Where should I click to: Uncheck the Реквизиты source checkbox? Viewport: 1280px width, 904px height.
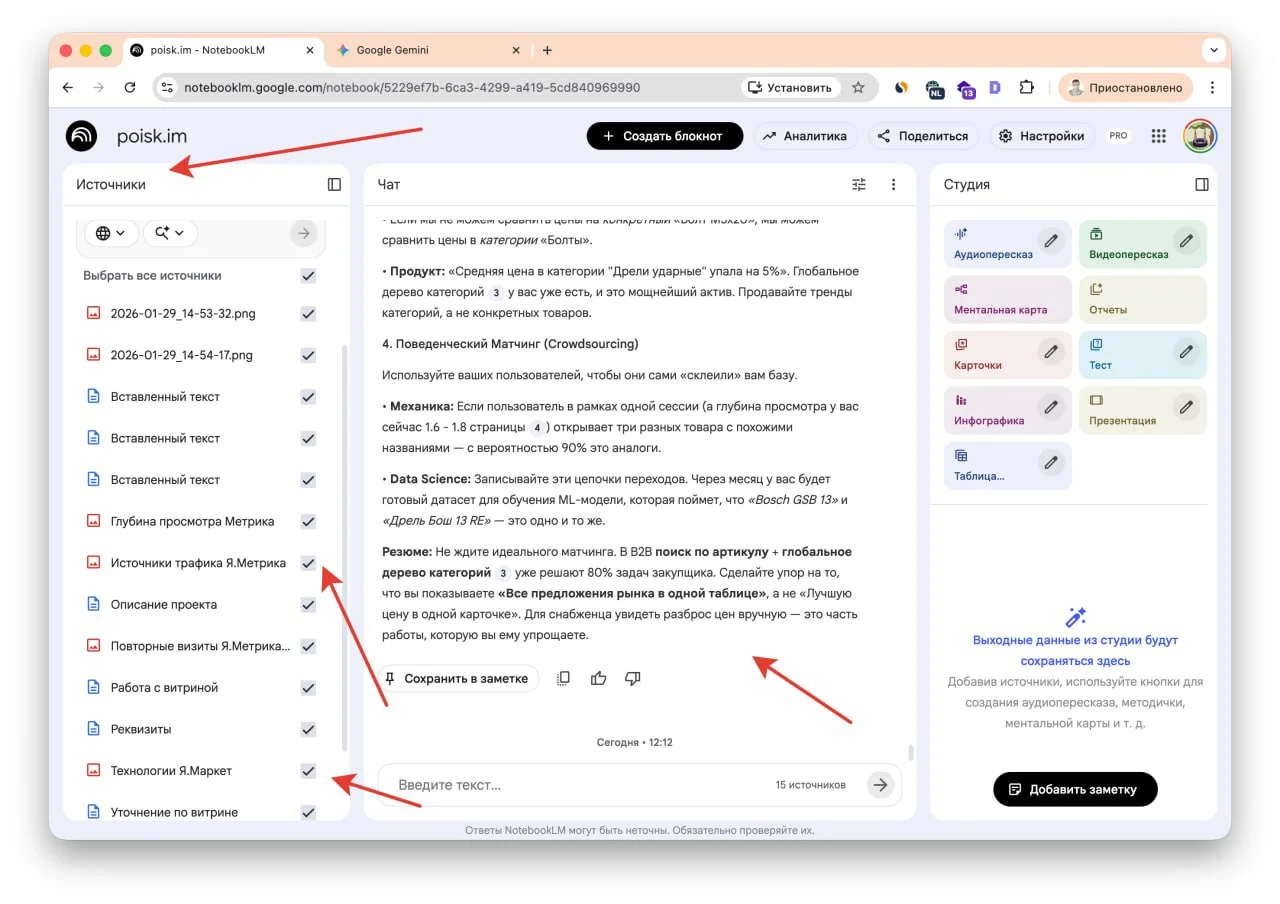point(308,729)
